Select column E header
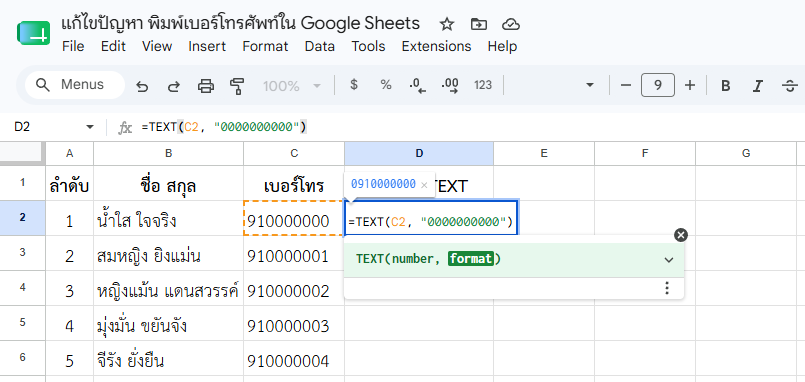The image size is (805, 382). 544,153
